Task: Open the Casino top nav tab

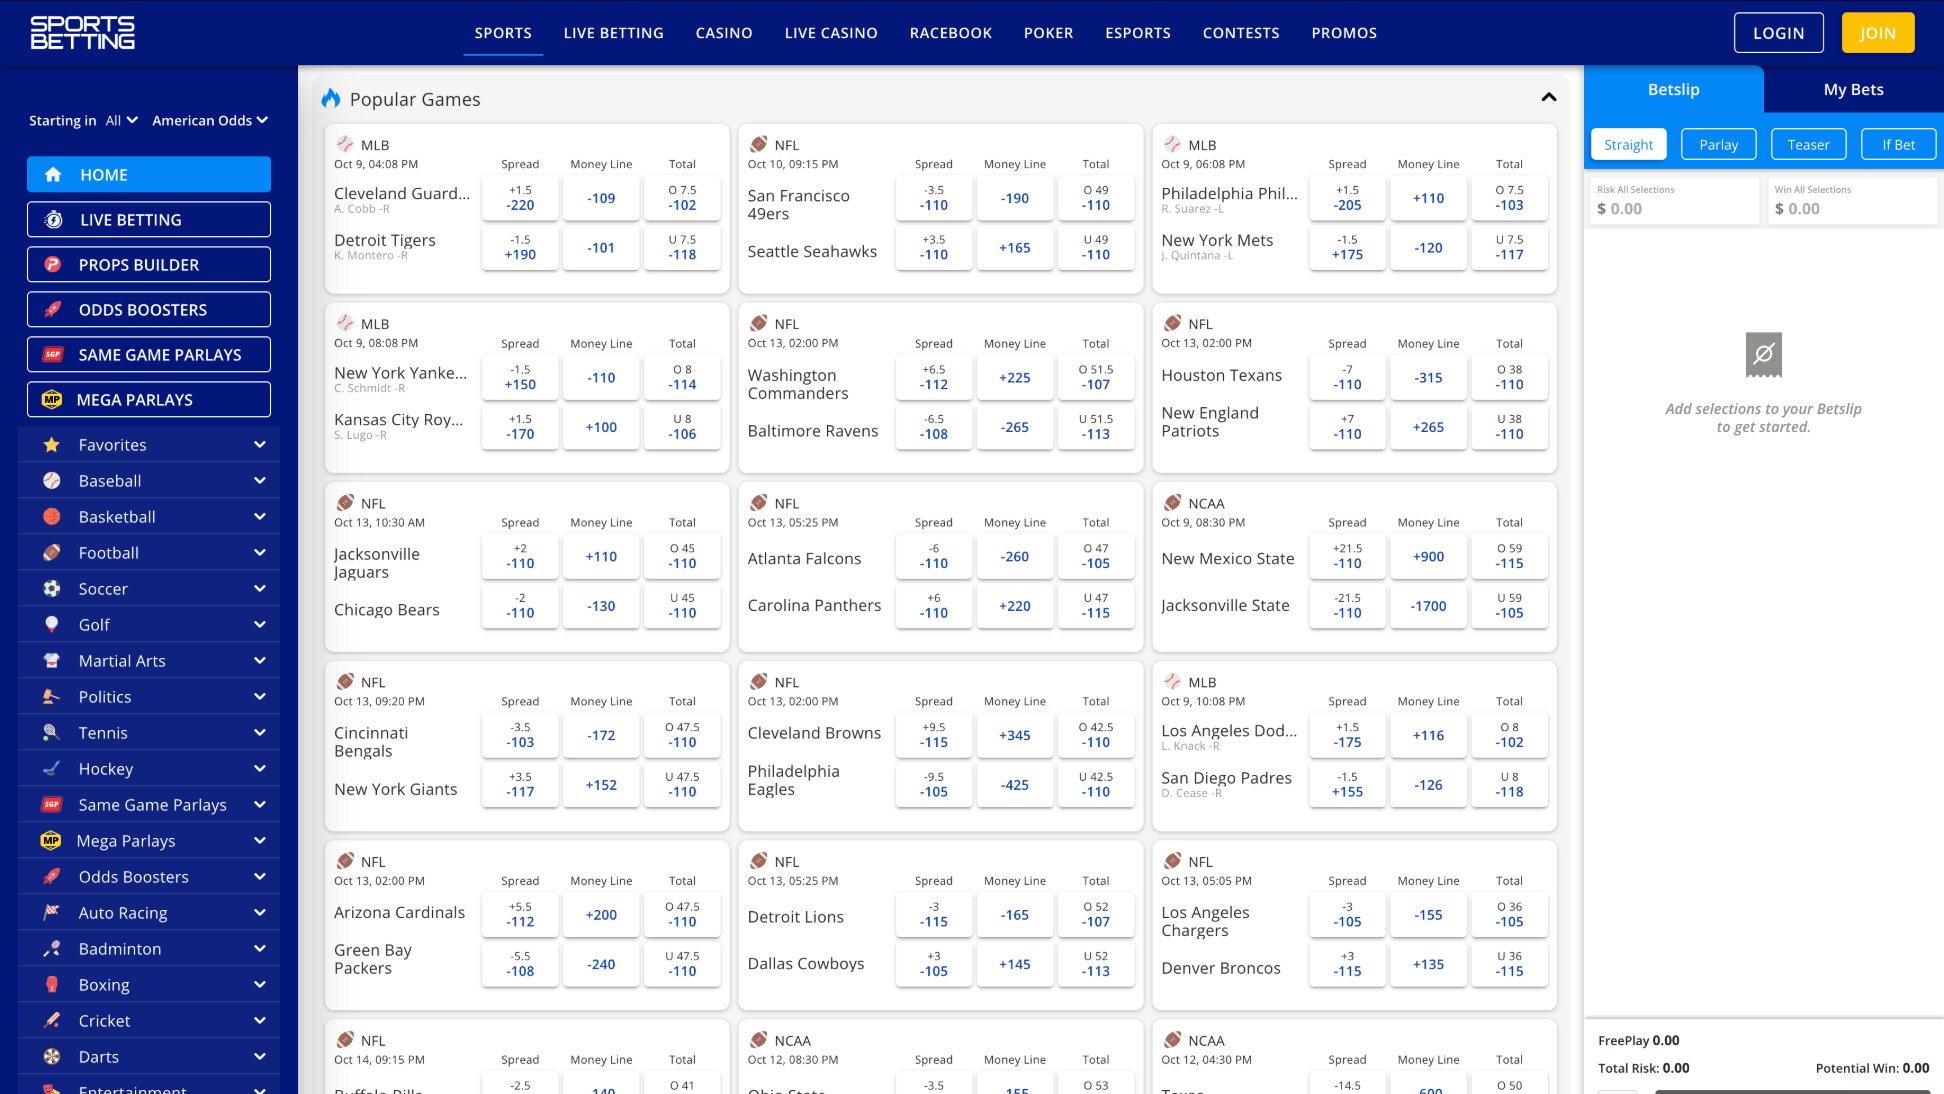Action: 724,33
